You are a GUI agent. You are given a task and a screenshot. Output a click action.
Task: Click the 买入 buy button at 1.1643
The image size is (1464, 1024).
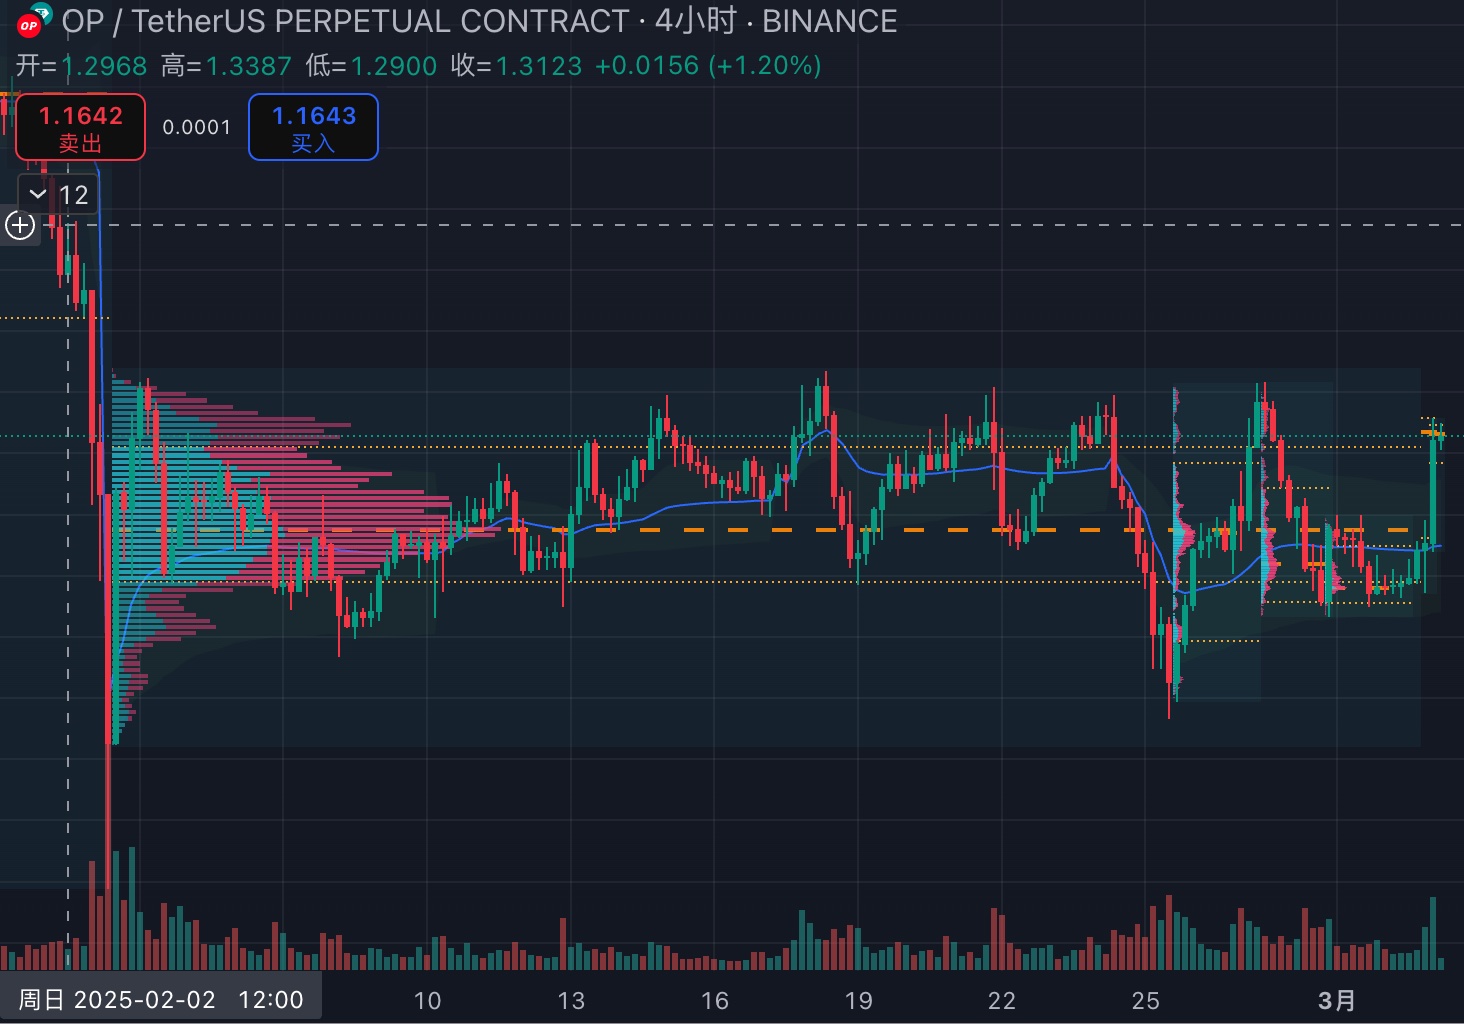(x=313, y=127)
